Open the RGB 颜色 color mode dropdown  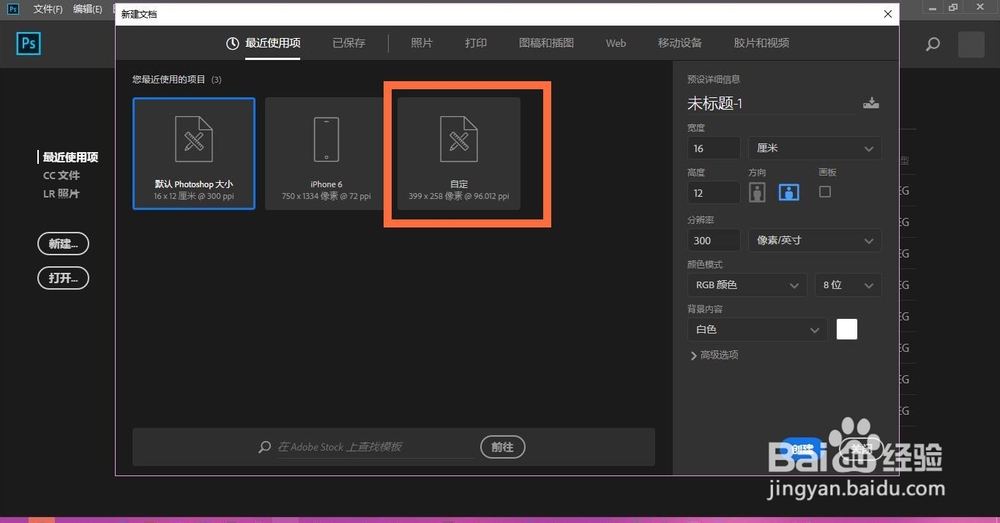[x=747, y=285]
